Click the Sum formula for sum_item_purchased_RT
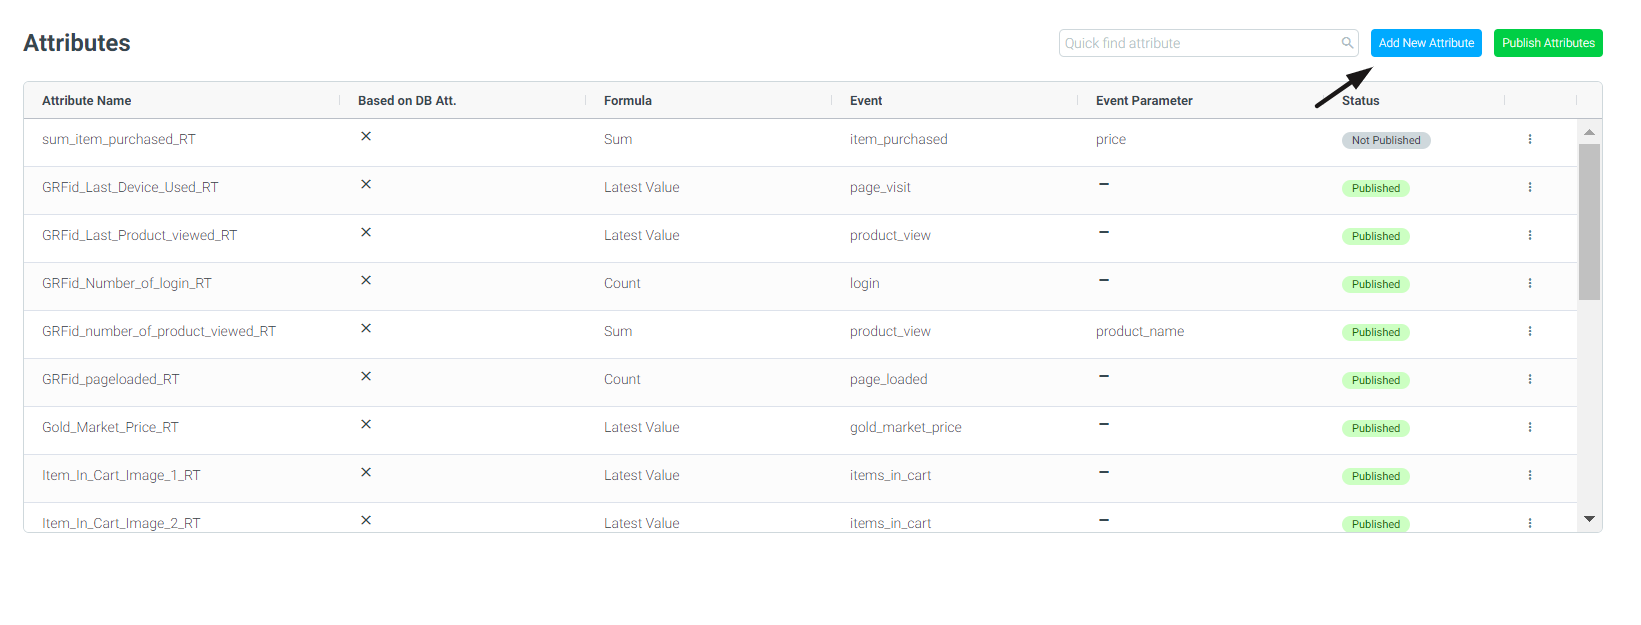Viewport: 1641px width, 625px height. point(618,139)
